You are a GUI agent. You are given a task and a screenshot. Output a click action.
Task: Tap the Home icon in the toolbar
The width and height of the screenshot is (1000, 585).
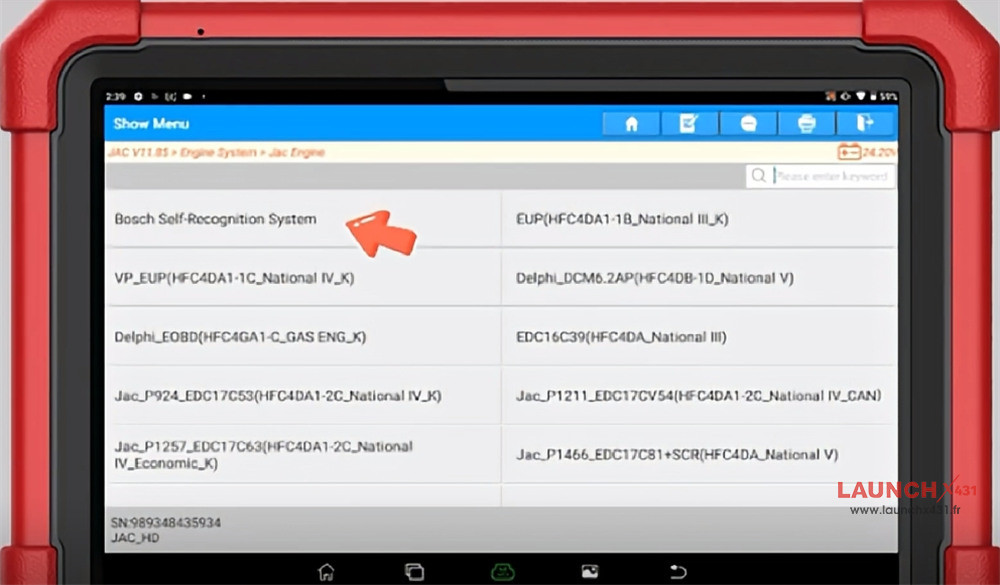(x=631, y=123)
